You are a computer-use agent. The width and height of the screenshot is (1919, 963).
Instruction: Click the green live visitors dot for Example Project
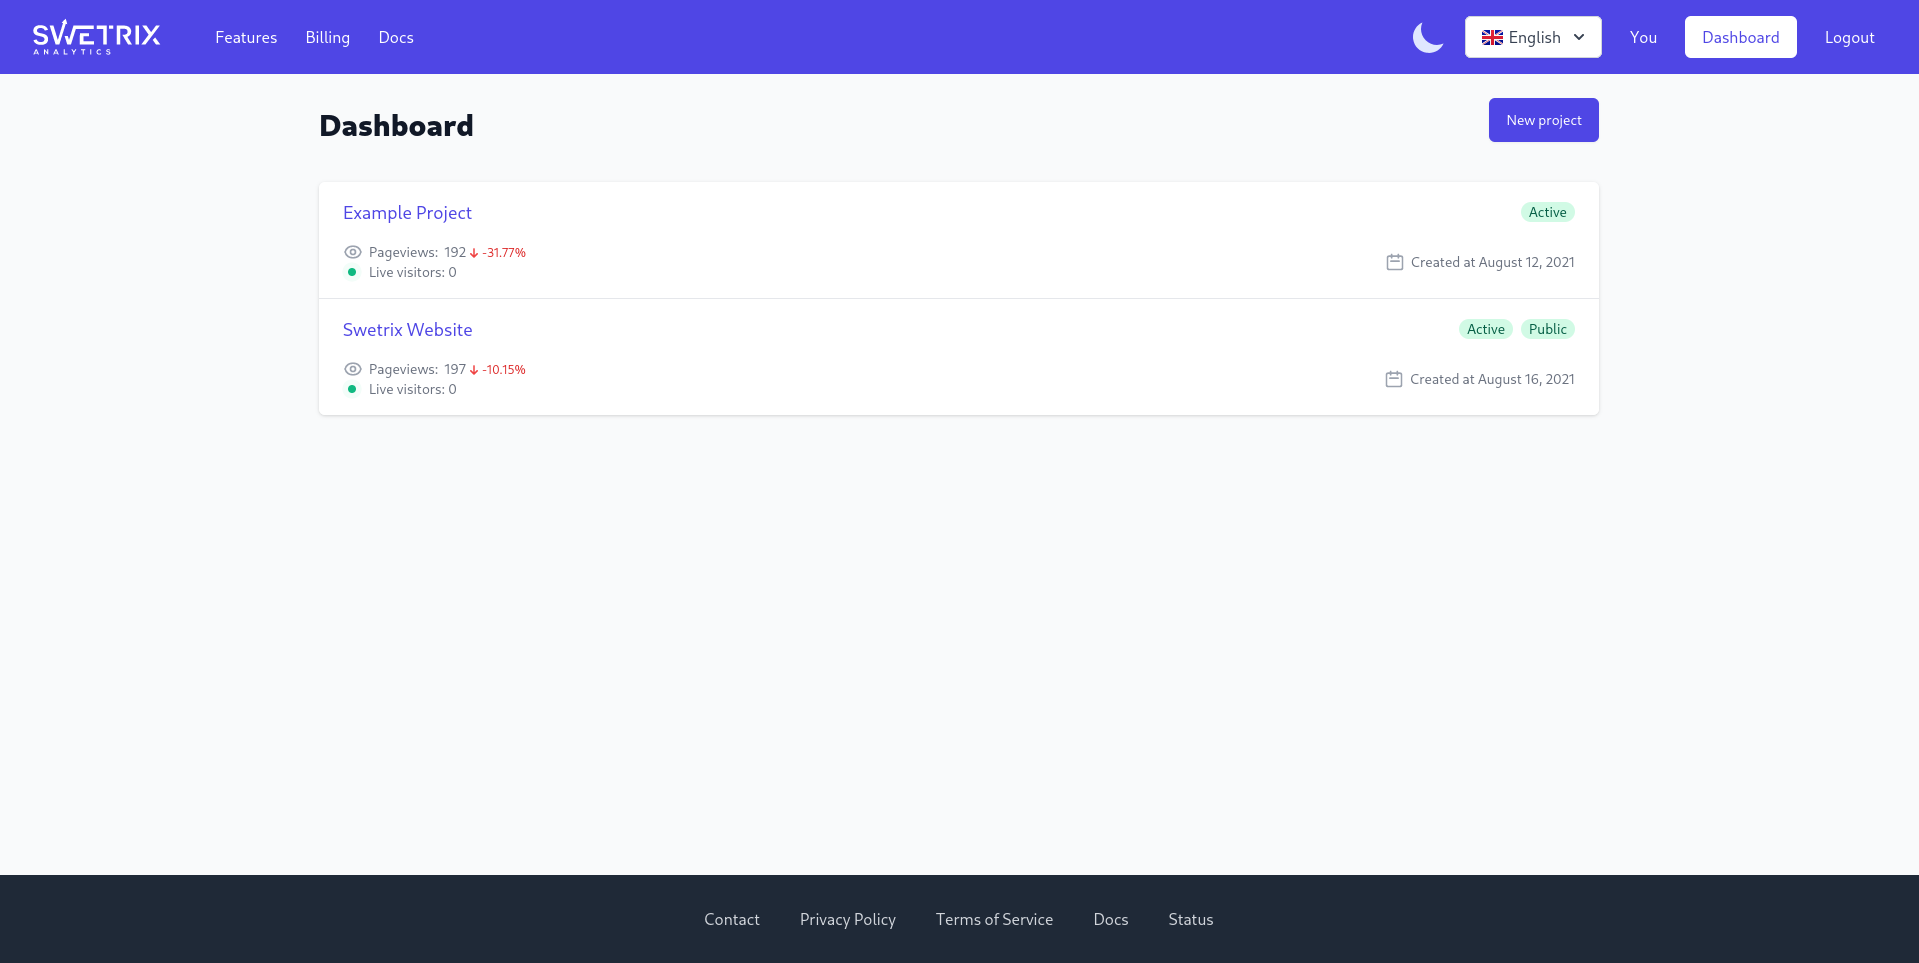tap(352, 272)
